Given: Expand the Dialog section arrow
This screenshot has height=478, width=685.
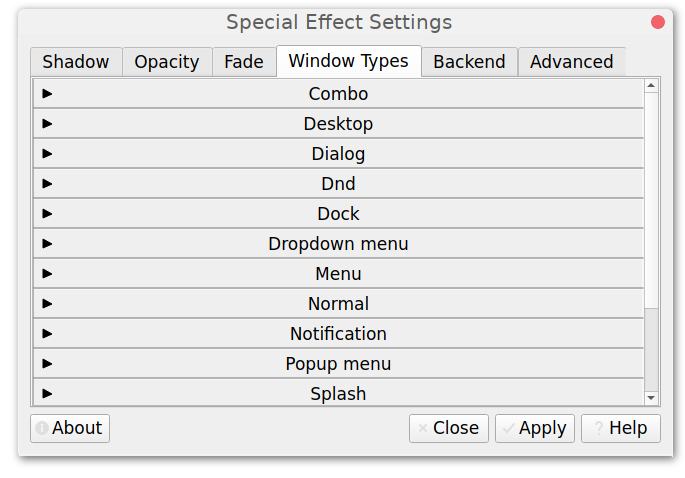Looking at the screenshot, I should (x=47, y=154).
